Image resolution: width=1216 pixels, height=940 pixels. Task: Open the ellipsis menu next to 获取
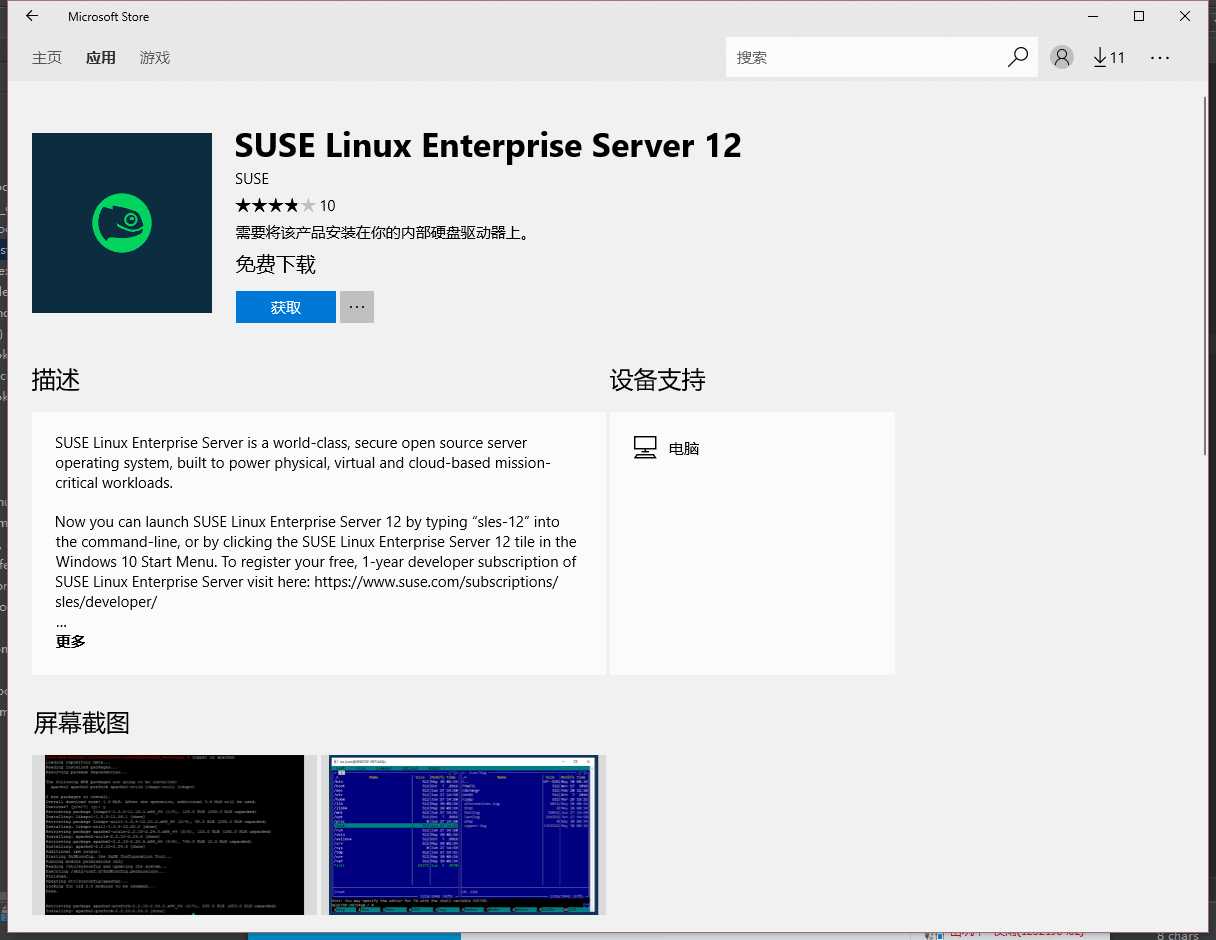[357, 307]
